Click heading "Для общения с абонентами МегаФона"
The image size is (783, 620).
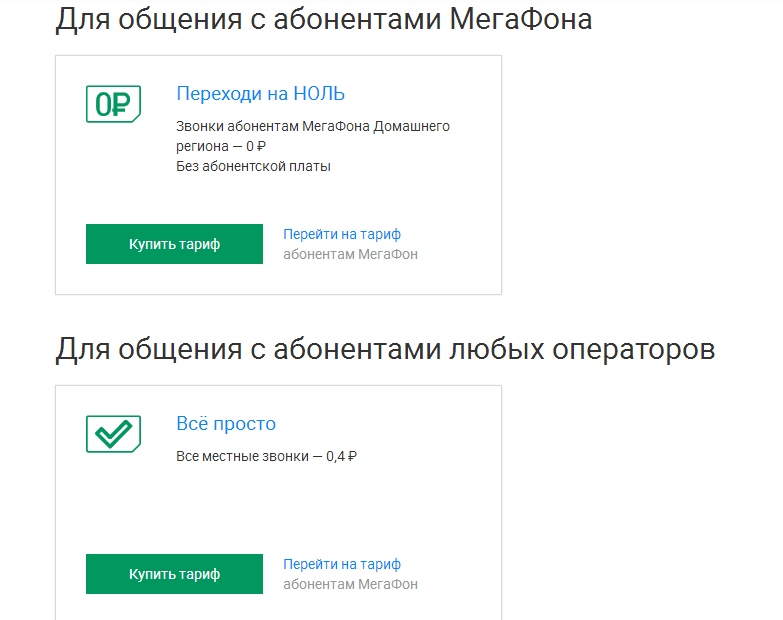point(323,20)
